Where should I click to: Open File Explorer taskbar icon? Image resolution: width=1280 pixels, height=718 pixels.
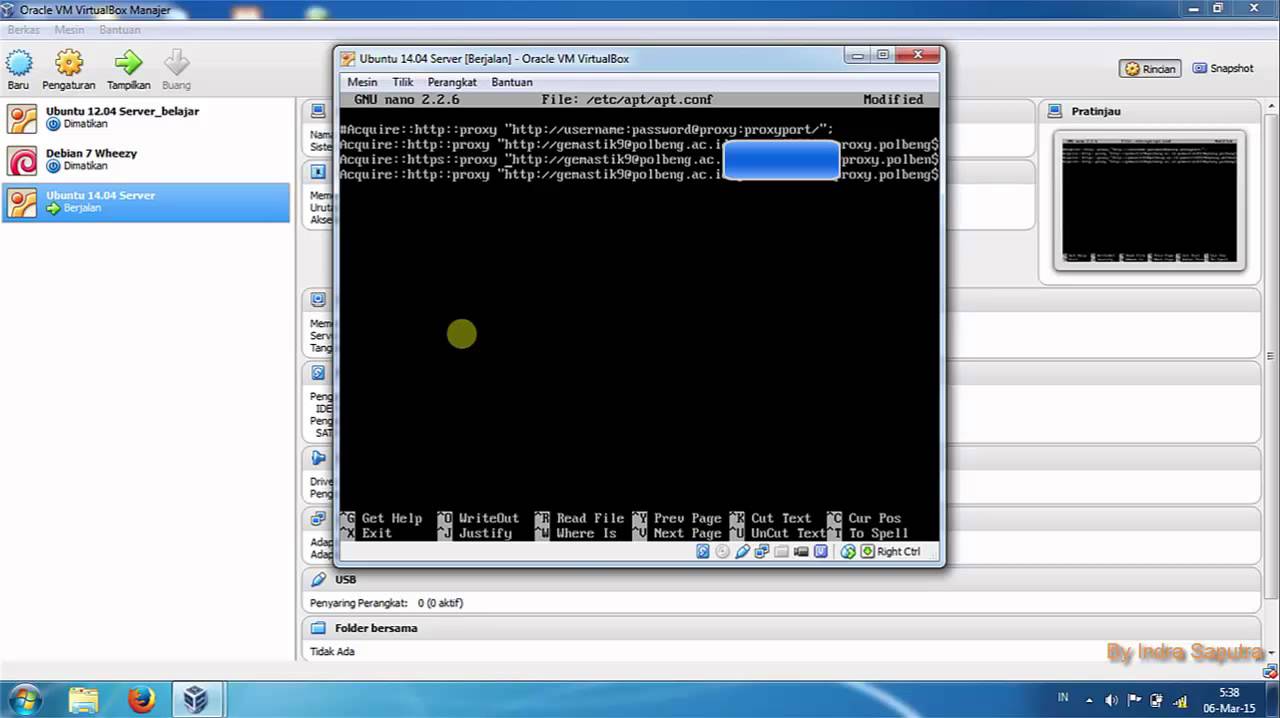(x=84, y=699)
